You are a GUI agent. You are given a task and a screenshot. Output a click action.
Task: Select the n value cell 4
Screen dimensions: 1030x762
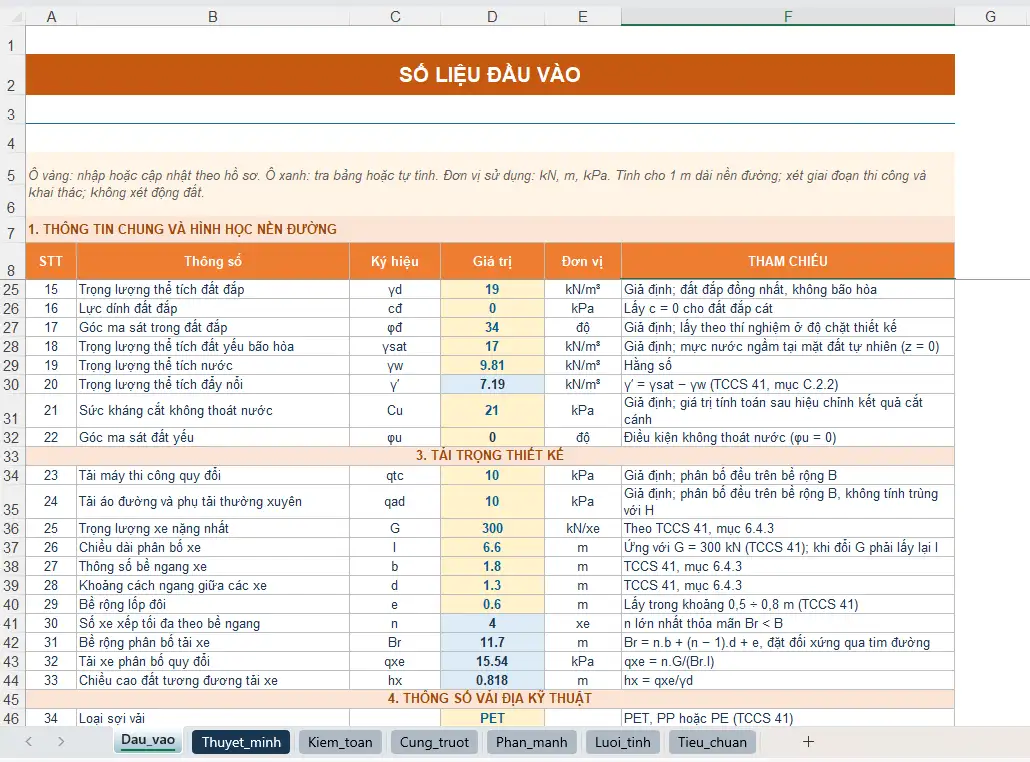pyautogui.click(x=492, y=624)
